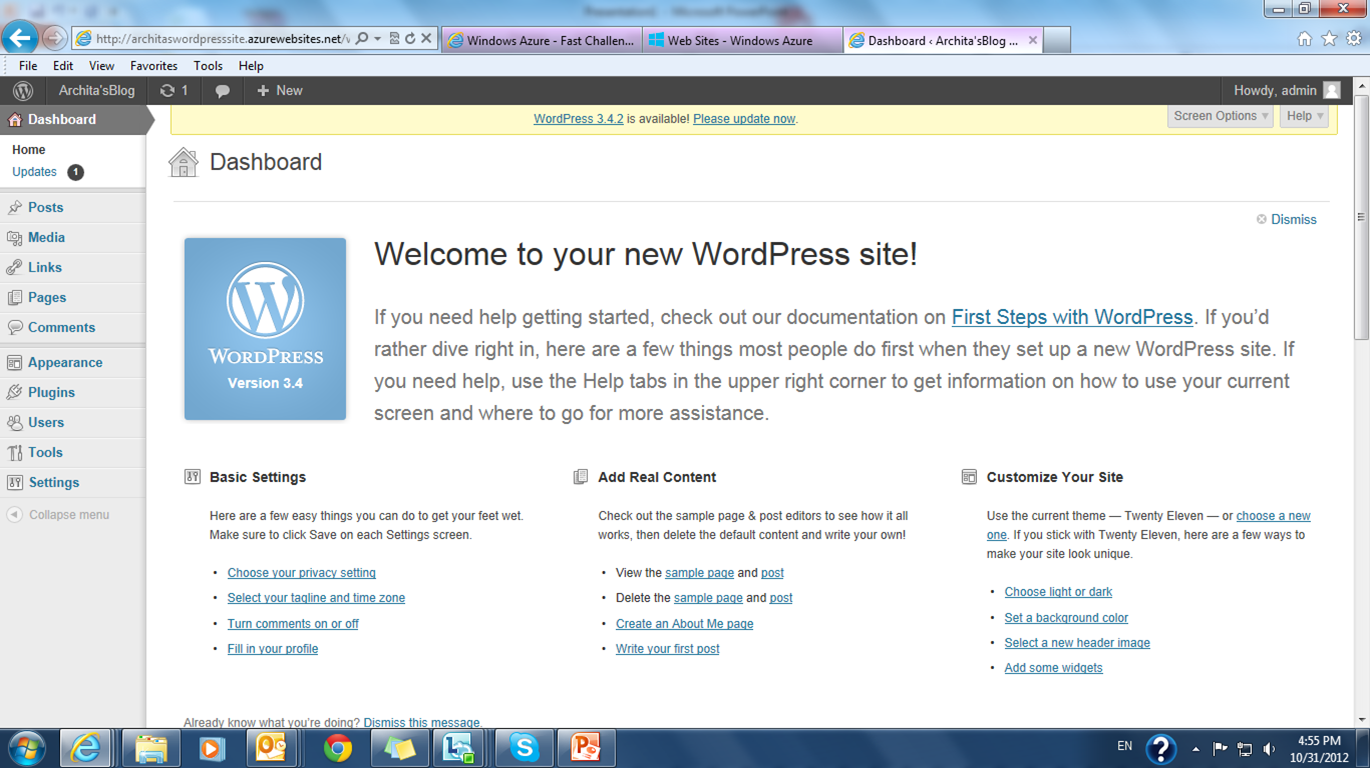Click the WordPress logo in admin bar

pyautogui.click(x=23, y=90)
